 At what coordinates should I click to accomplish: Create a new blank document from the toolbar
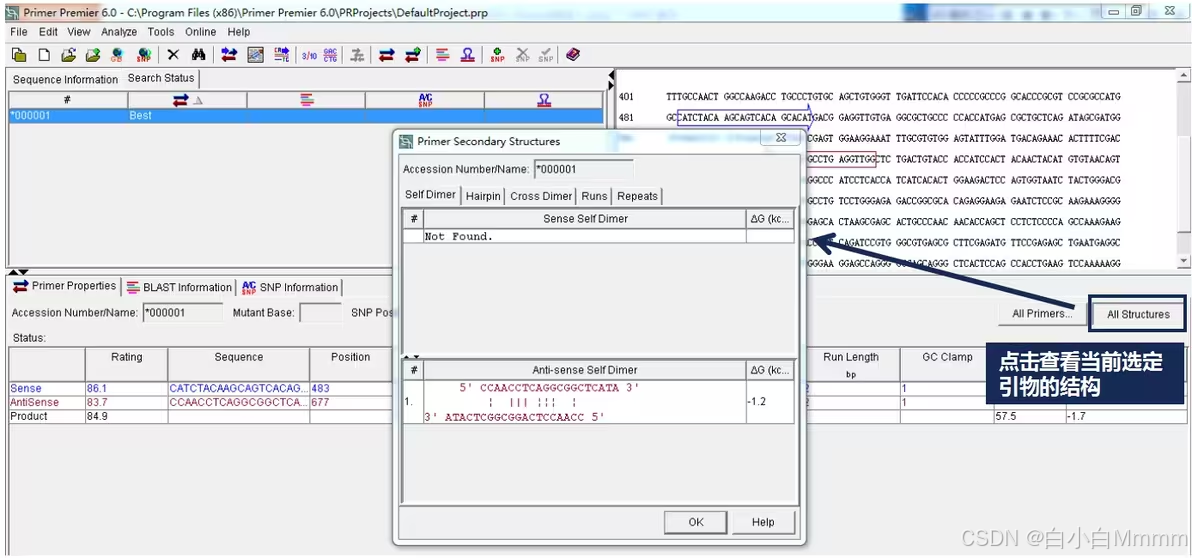(x=45, y=55)
